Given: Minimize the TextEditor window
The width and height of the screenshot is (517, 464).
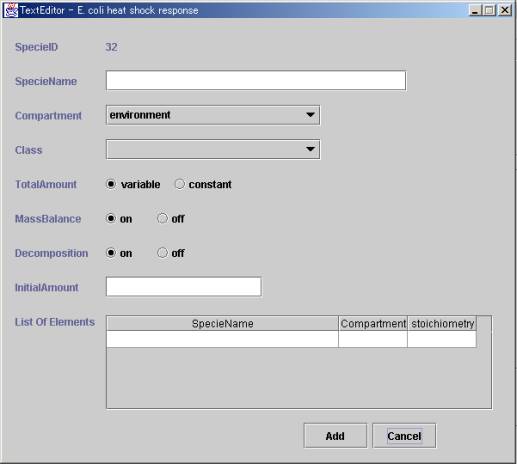Looking at the screenshot, I should pyautogui.click(x=475, y=10).
